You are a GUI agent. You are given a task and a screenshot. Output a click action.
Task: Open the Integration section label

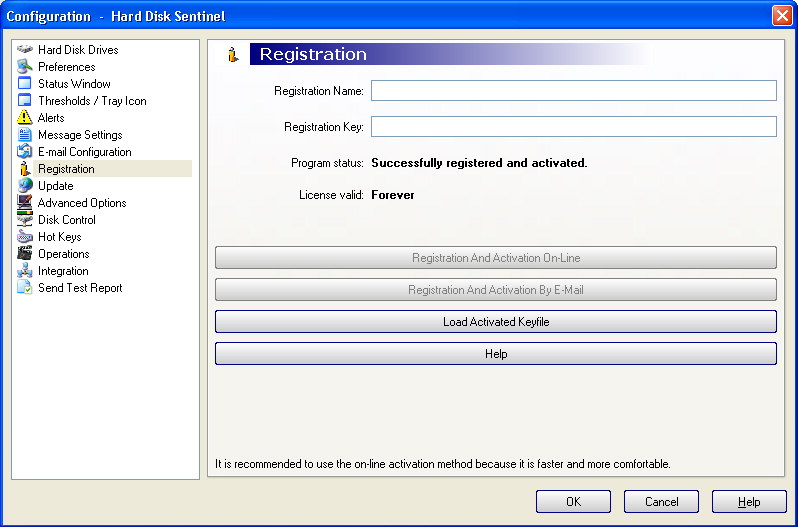[x=63, y=271]
